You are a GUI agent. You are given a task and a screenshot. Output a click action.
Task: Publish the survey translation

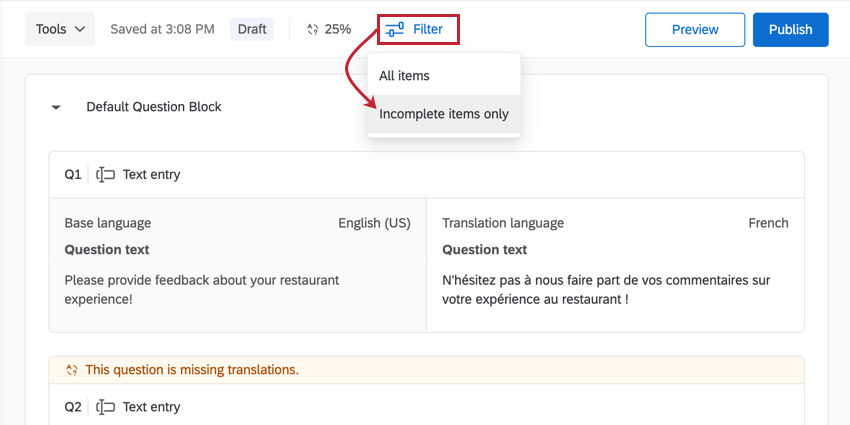click(x=790, y=29)
